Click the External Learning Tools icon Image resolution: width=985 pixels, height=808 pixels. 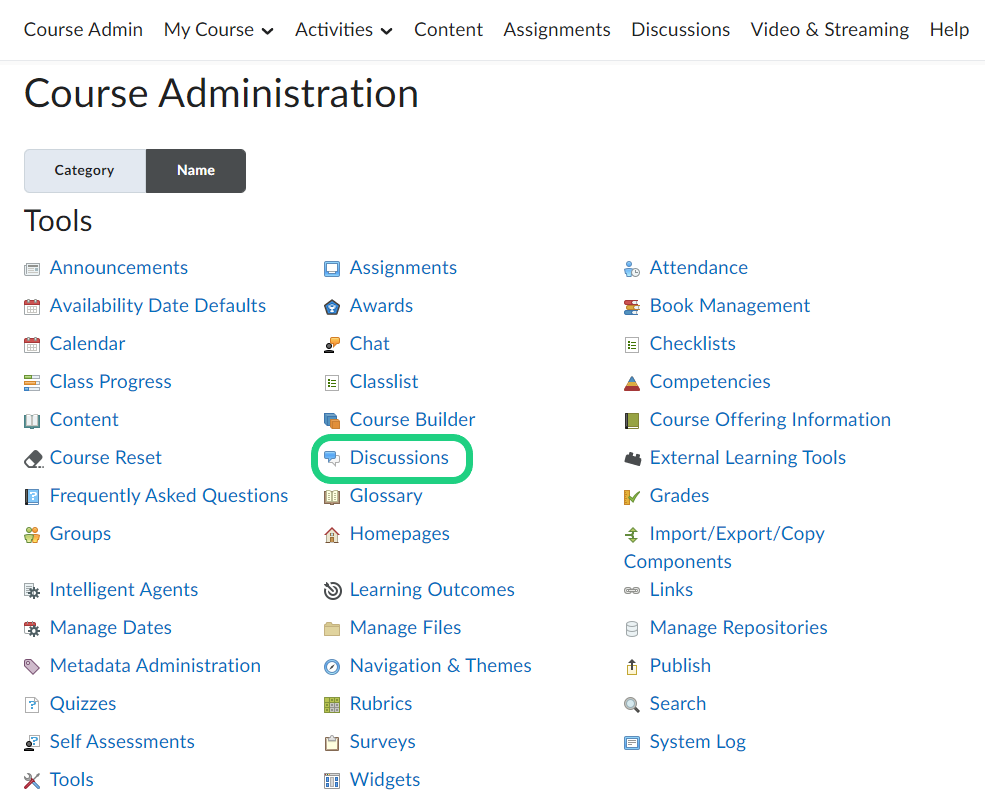tap(631, 459)
